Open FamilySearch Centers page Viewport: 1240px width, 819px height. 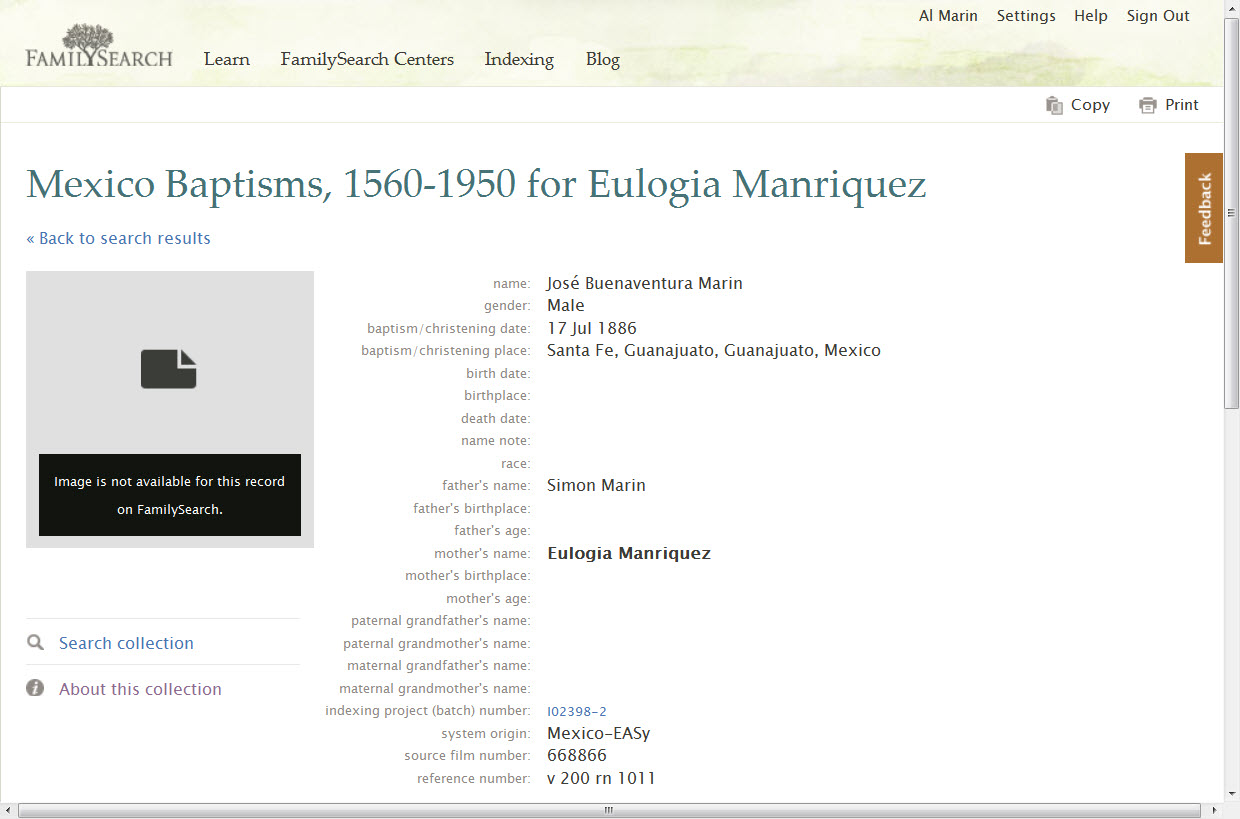tap(367, 59)
